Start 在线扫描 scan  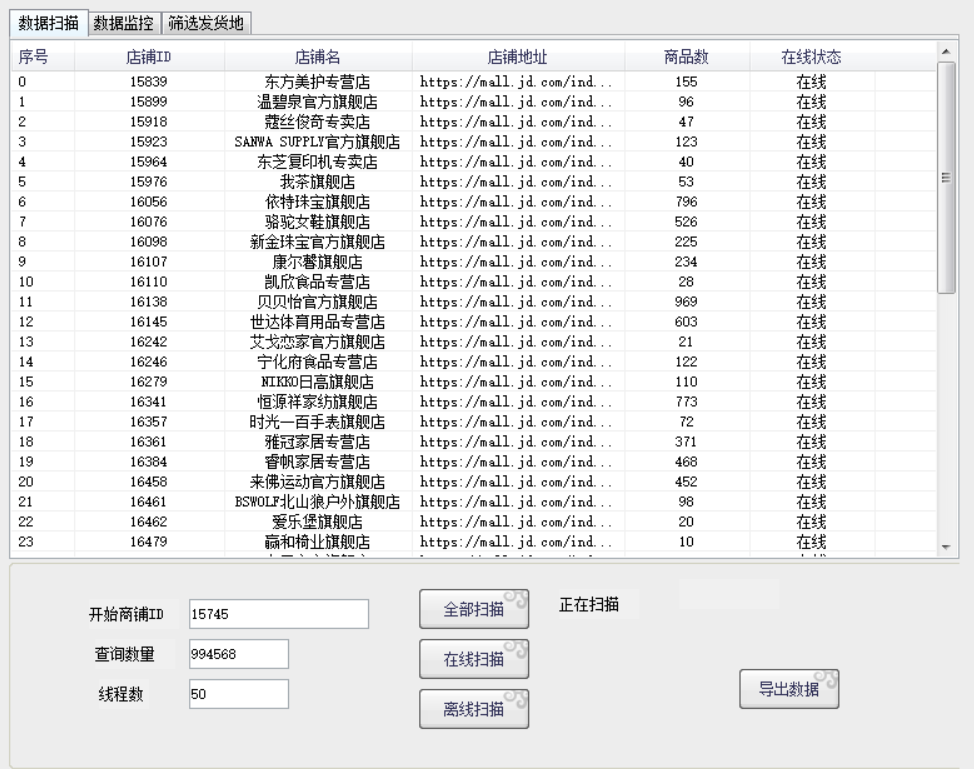(x=473, y=660)
